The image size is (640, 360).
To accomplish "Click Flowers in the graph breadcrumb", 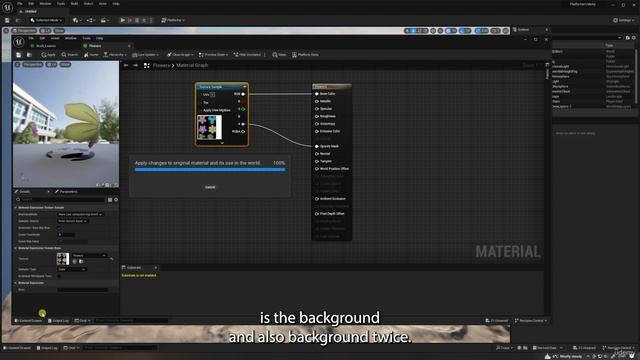I will pyautogui.click(x=161, y=65).
